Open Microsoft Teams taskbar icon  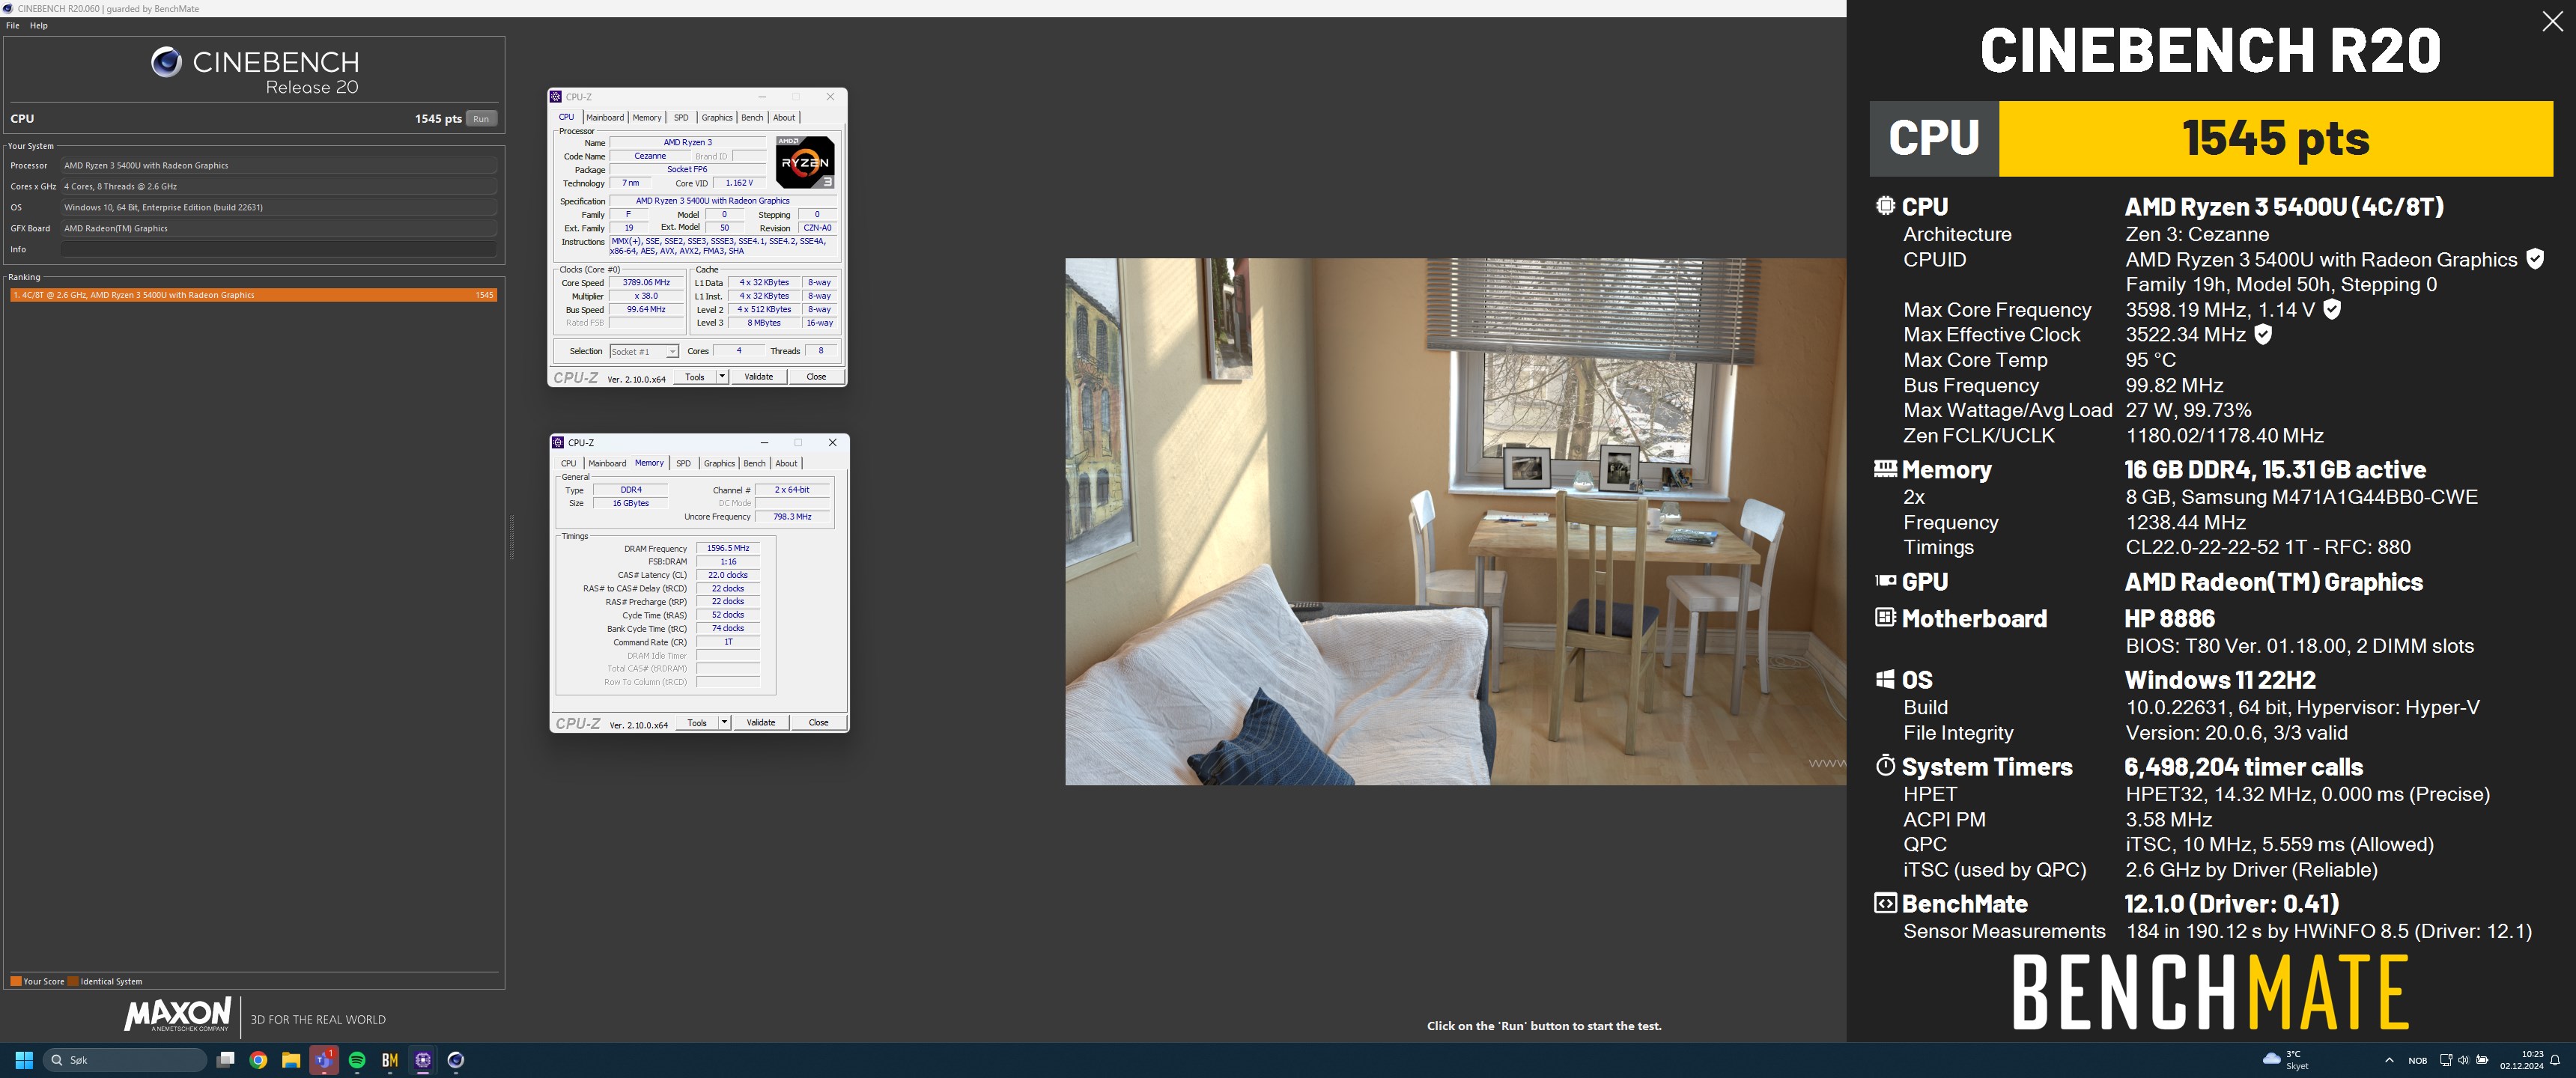pyautogui.click(x=324, y=1060)
